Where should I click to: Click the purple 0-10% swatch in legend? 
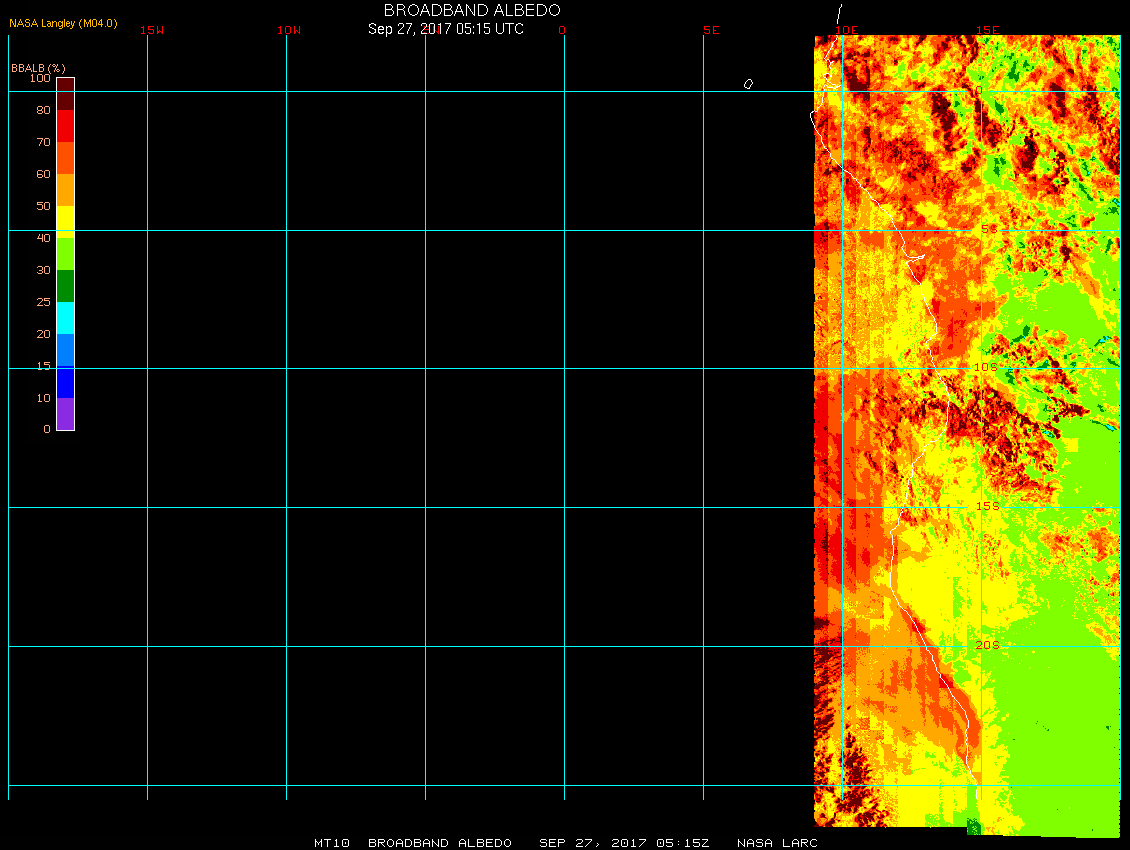[65, 414]
